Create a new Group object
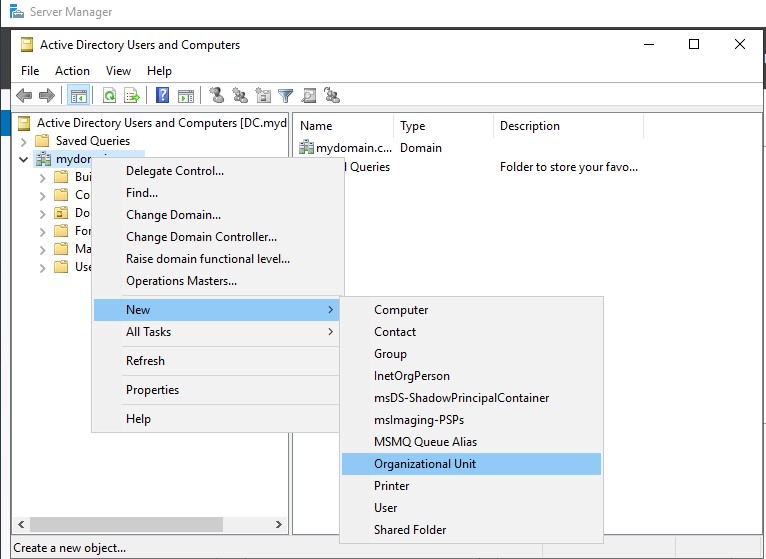 pos(471,354)
